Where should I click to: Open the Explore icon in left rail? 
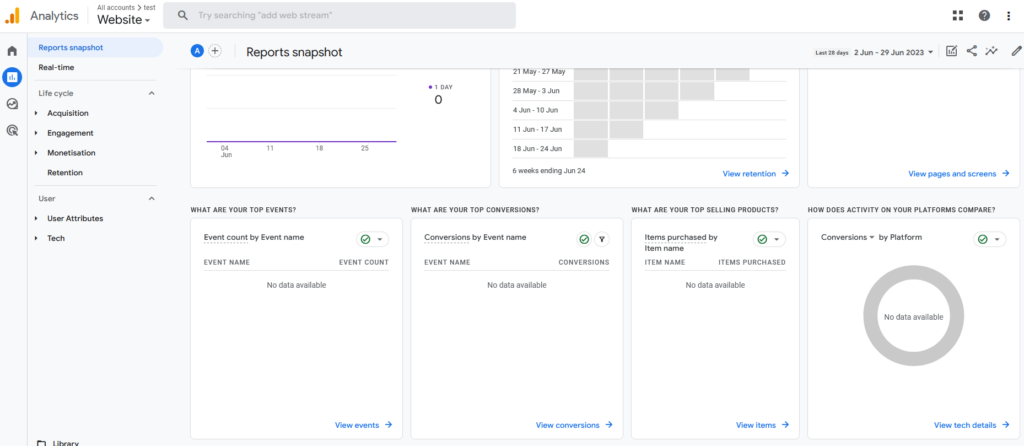pos(12,103)
